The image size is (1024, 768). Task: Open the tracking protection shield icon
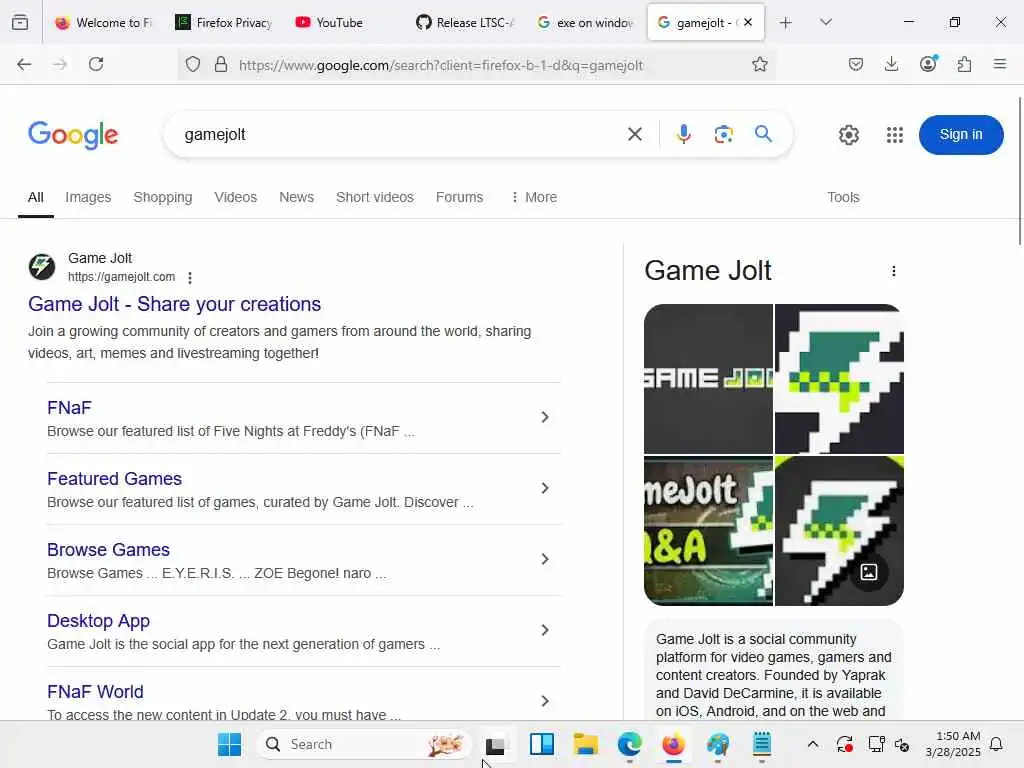point(193,64)
